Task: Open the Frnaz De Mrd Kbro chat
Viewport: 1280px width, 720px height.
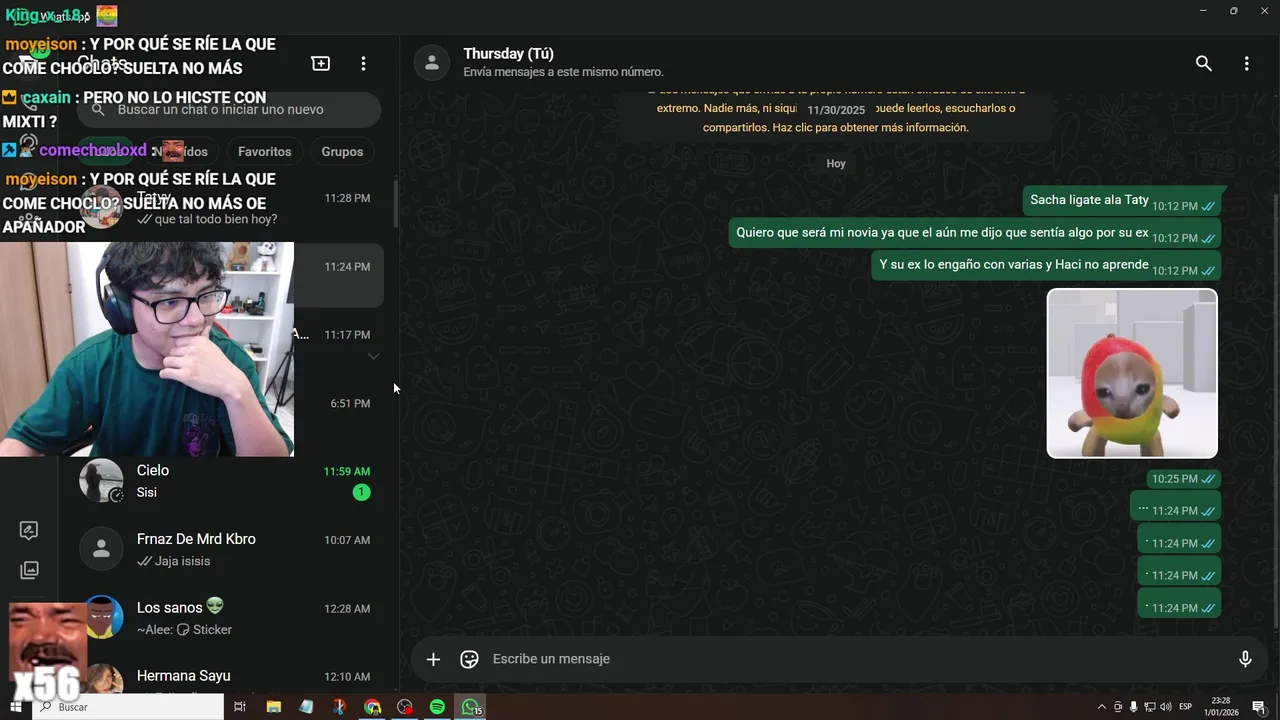Action: [230, 549]
